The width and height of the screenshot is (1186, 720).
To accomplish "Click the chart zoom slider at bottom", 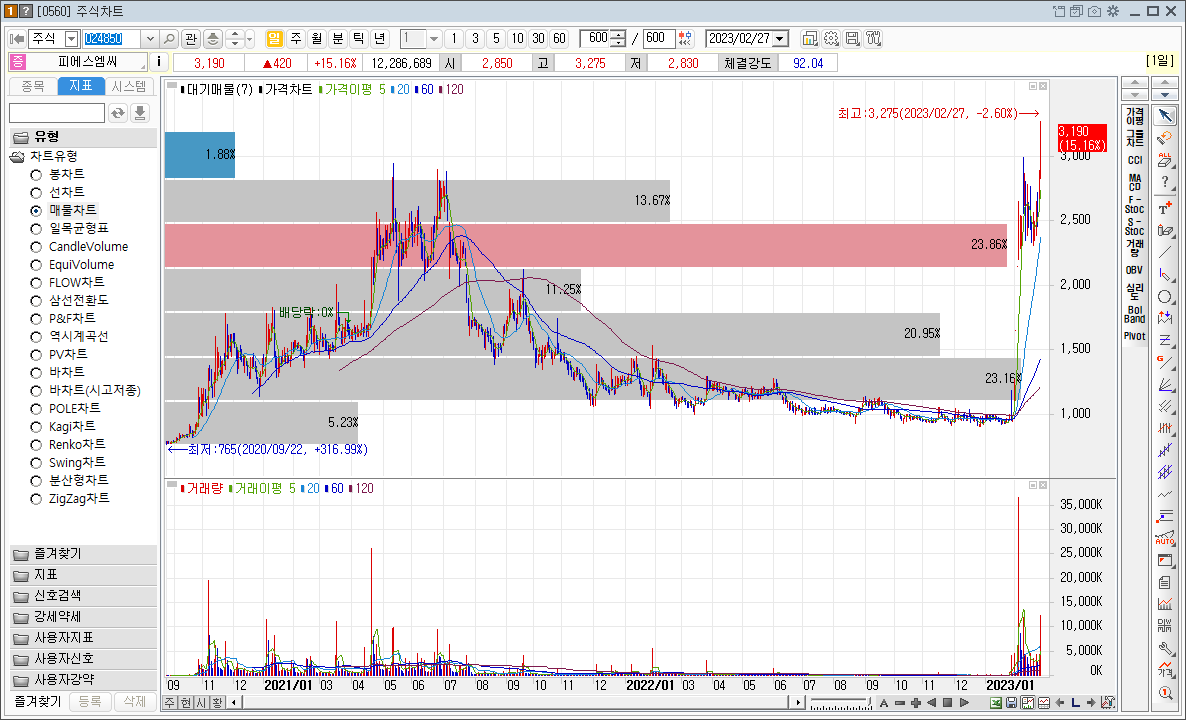I will click(840, 703).
